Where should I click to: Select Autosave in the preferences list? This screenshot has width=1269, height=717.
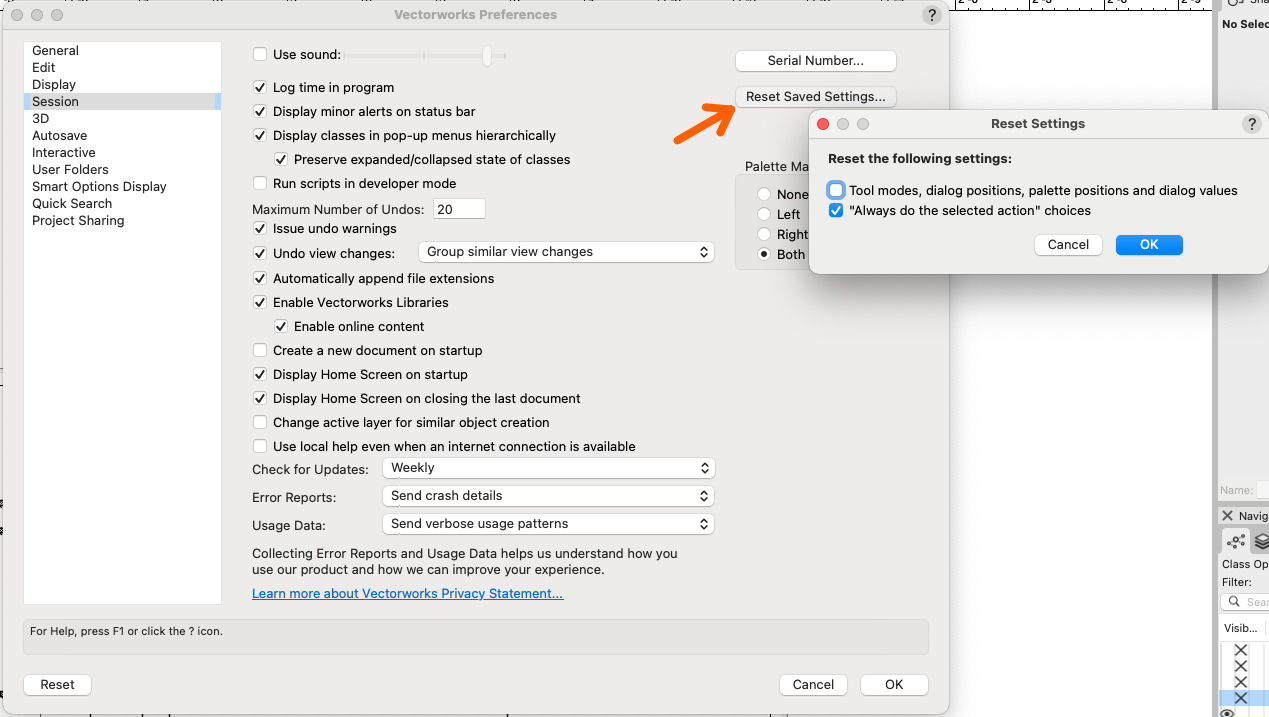coord(59,136)
